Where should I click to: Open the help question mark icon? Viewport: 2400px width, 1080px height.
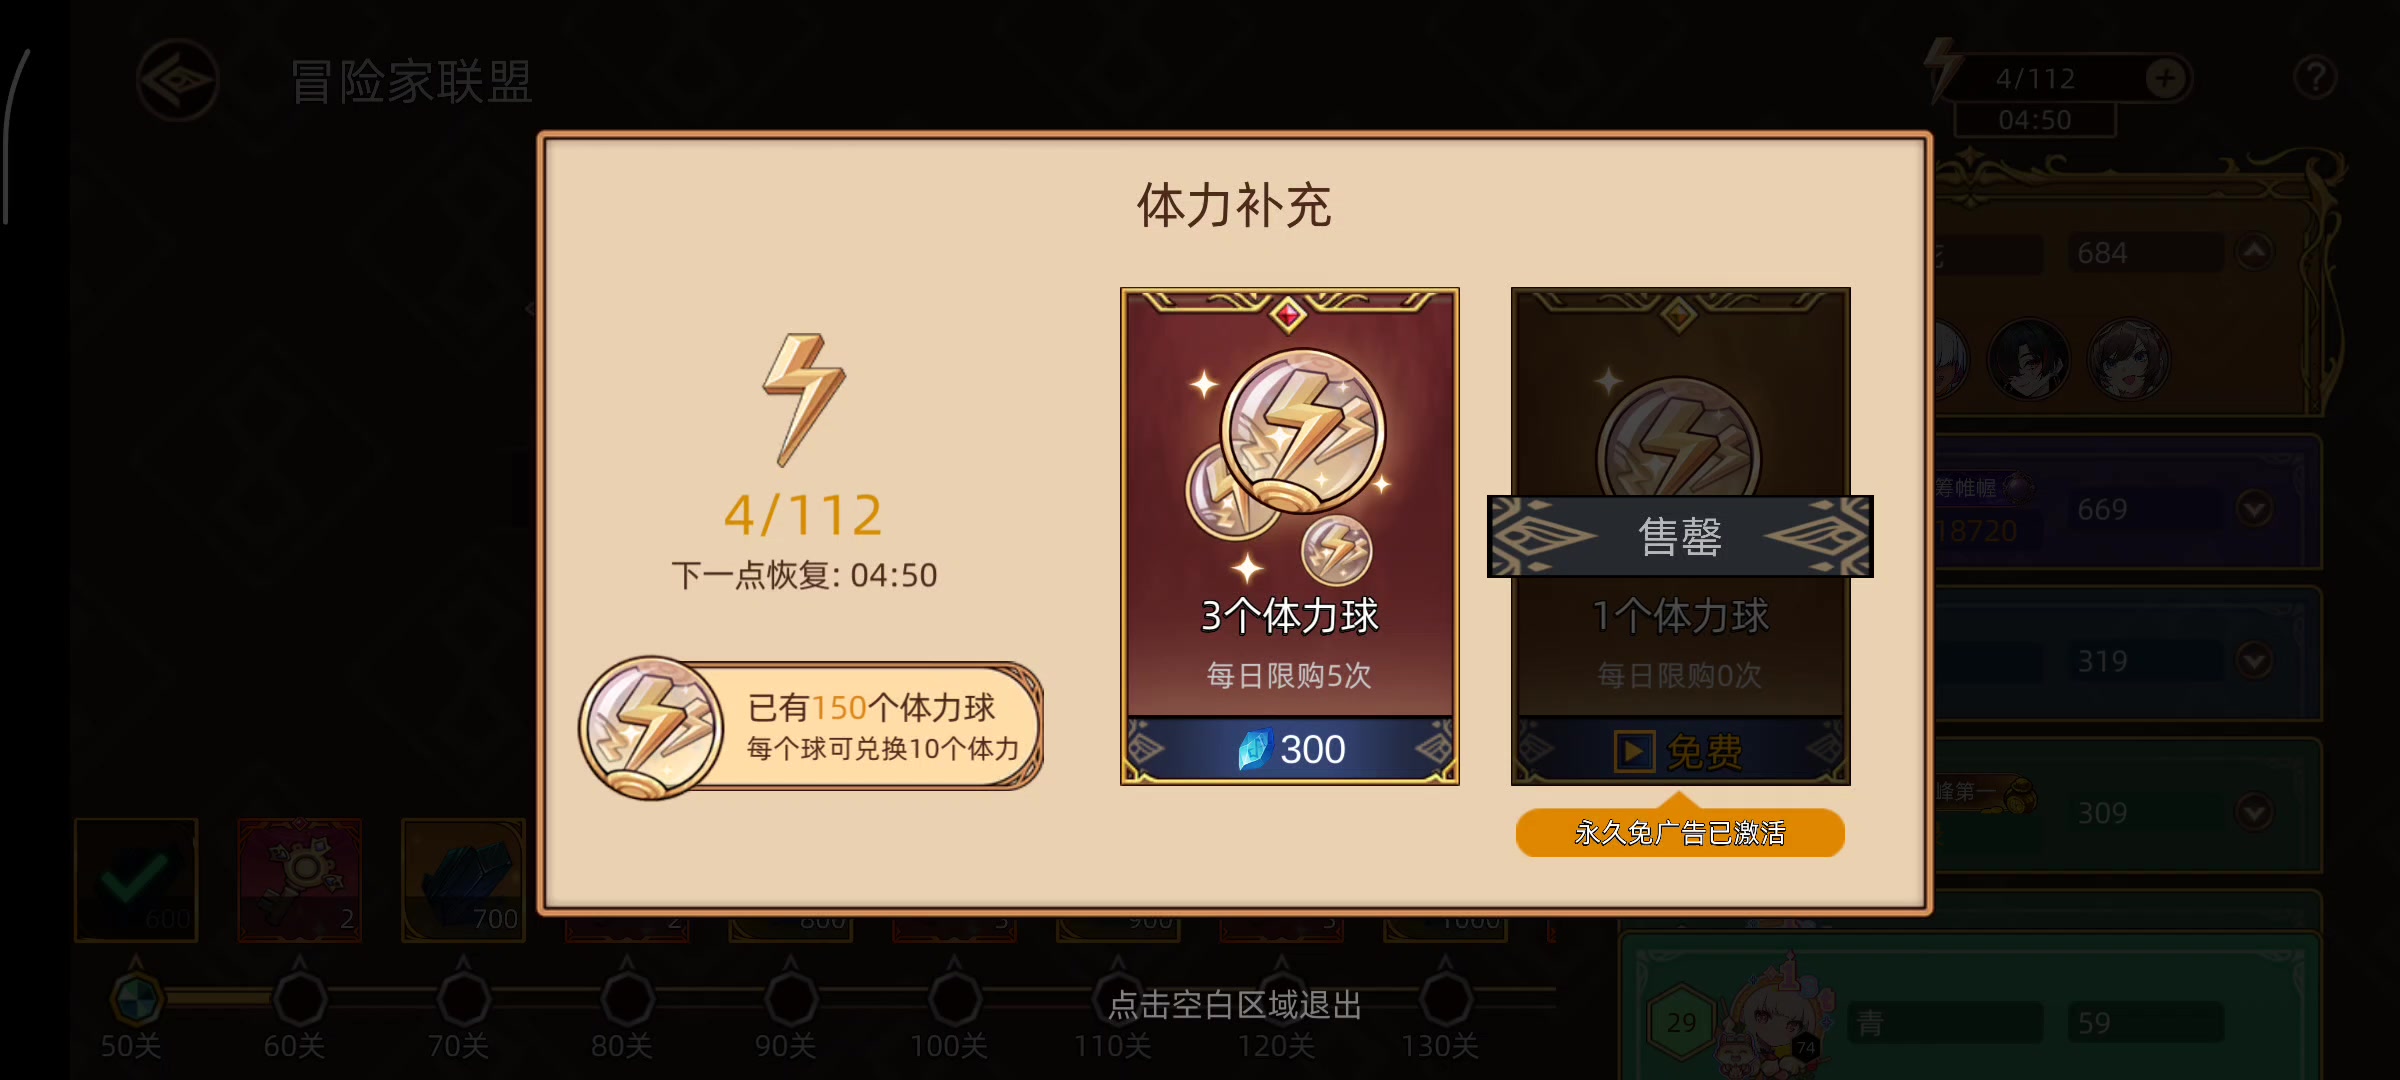pyautogui.click(x=2314, y=77)
